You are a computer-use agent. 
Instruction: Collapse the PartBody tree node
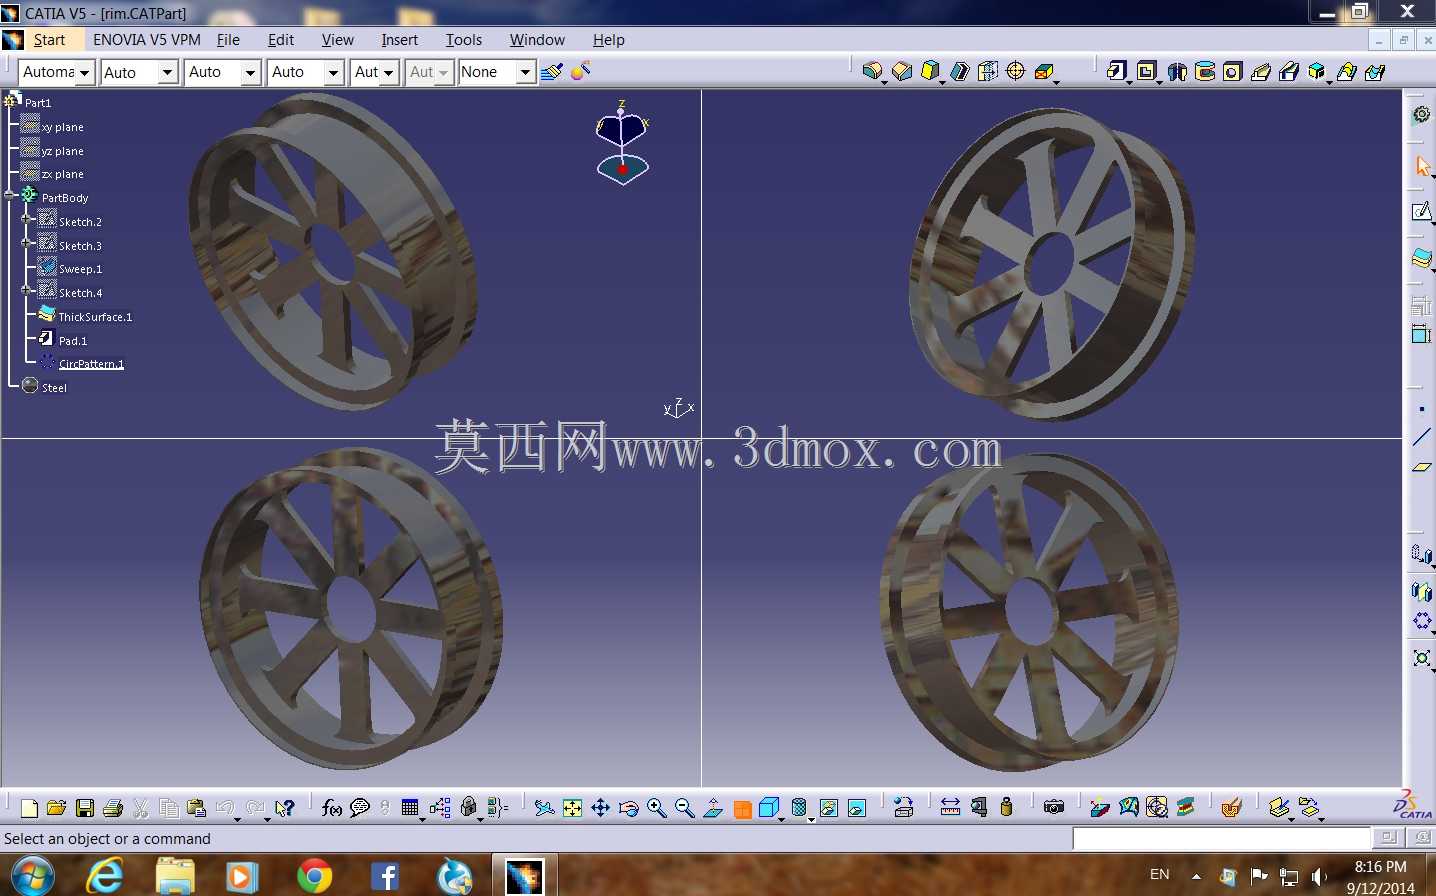pos(10,196)
